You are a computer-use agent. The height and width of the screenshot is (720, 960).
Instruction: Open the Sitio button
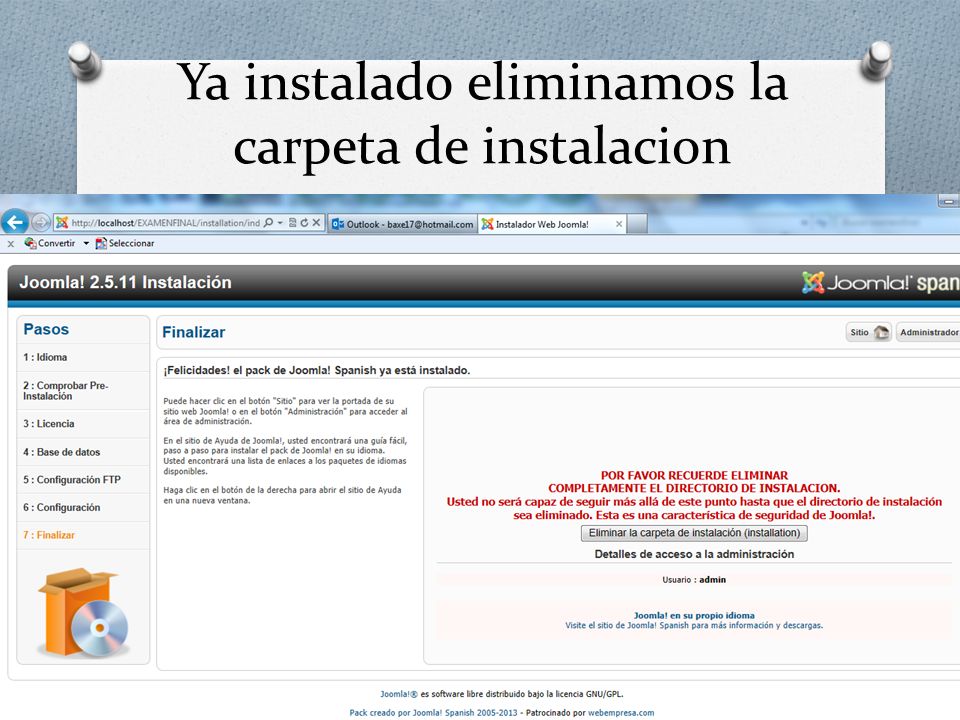868,332
